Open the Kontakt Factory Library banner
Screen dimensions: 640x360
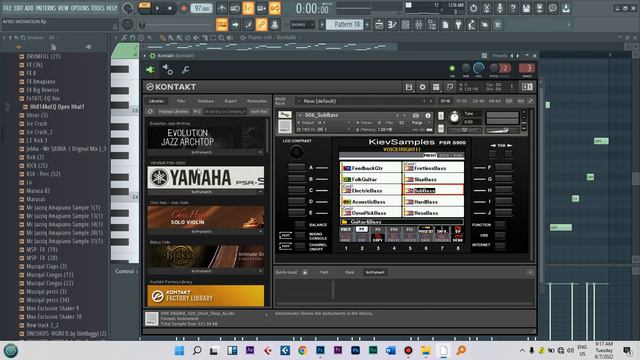pyautogui.click(x=206, y=296)
